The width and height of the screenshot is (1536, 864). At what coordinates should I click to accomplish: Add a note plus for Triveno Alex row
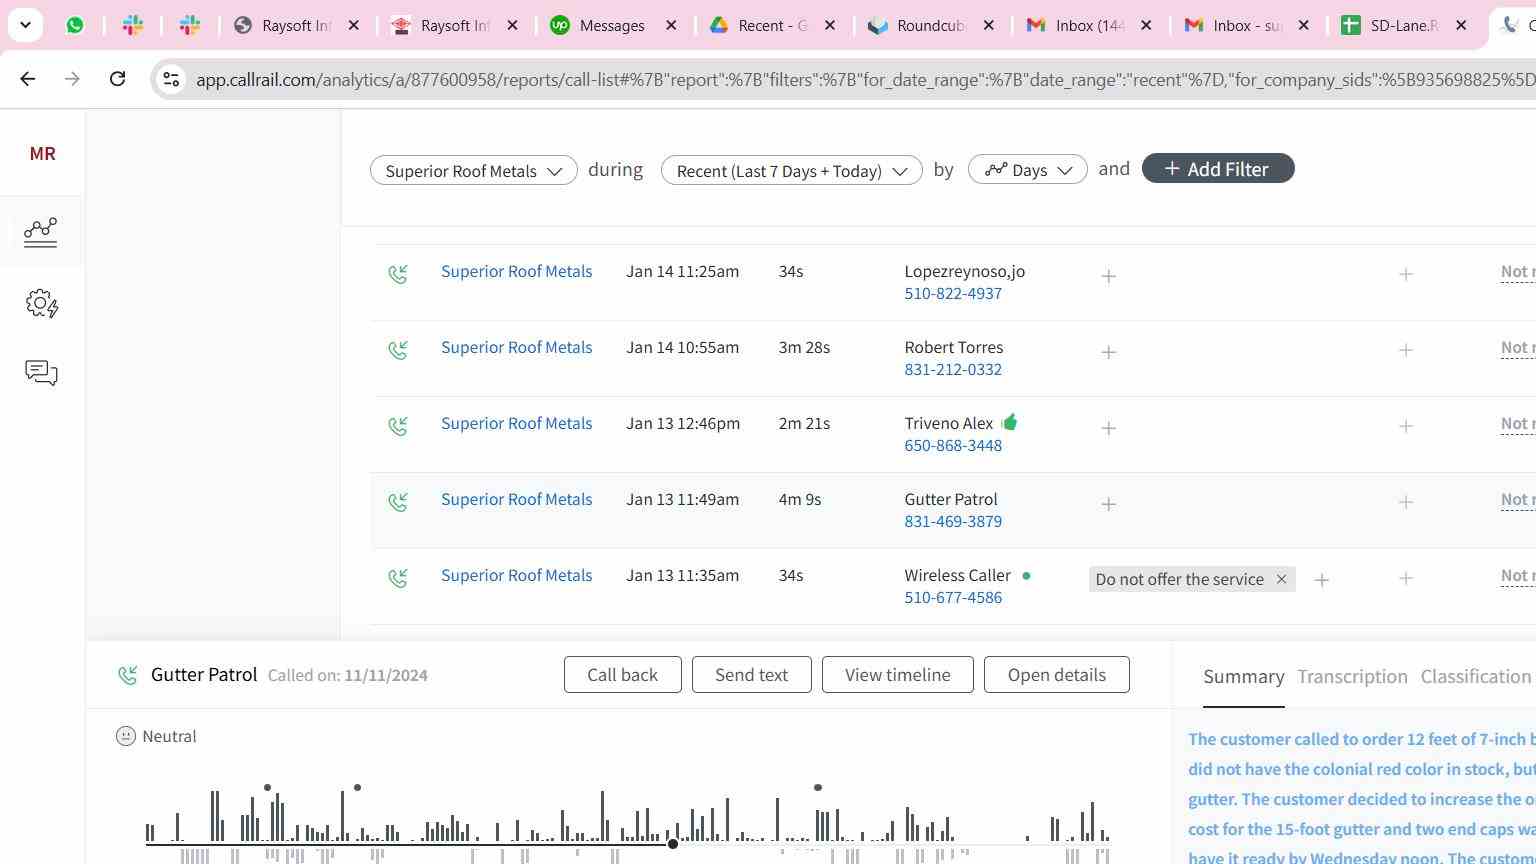coord(1405,426)
